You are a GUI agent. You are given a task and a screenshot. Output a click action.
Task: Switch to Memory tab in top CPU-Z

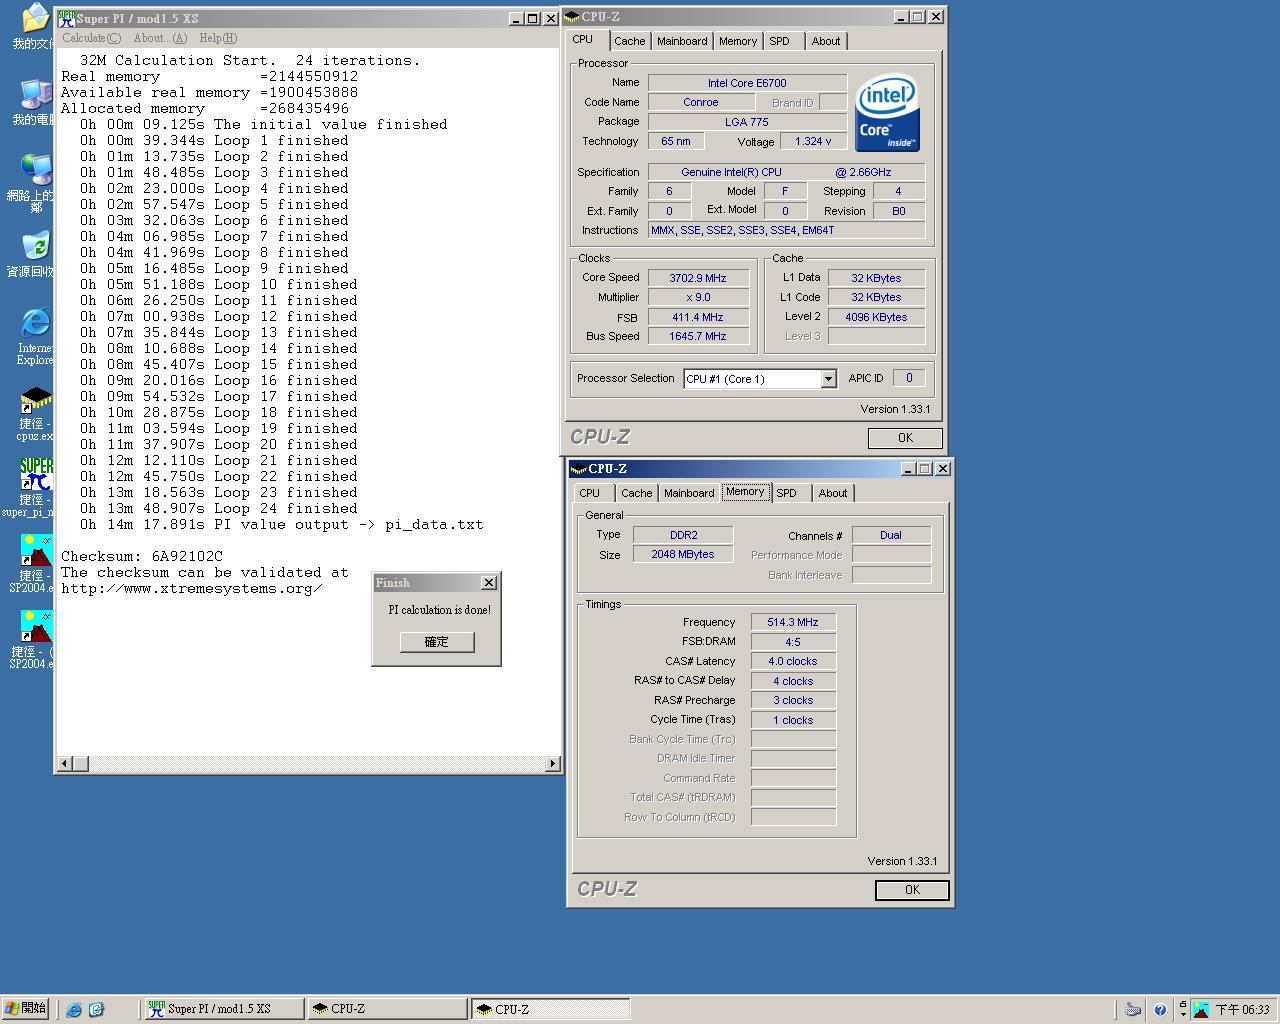tap(738, 41)
